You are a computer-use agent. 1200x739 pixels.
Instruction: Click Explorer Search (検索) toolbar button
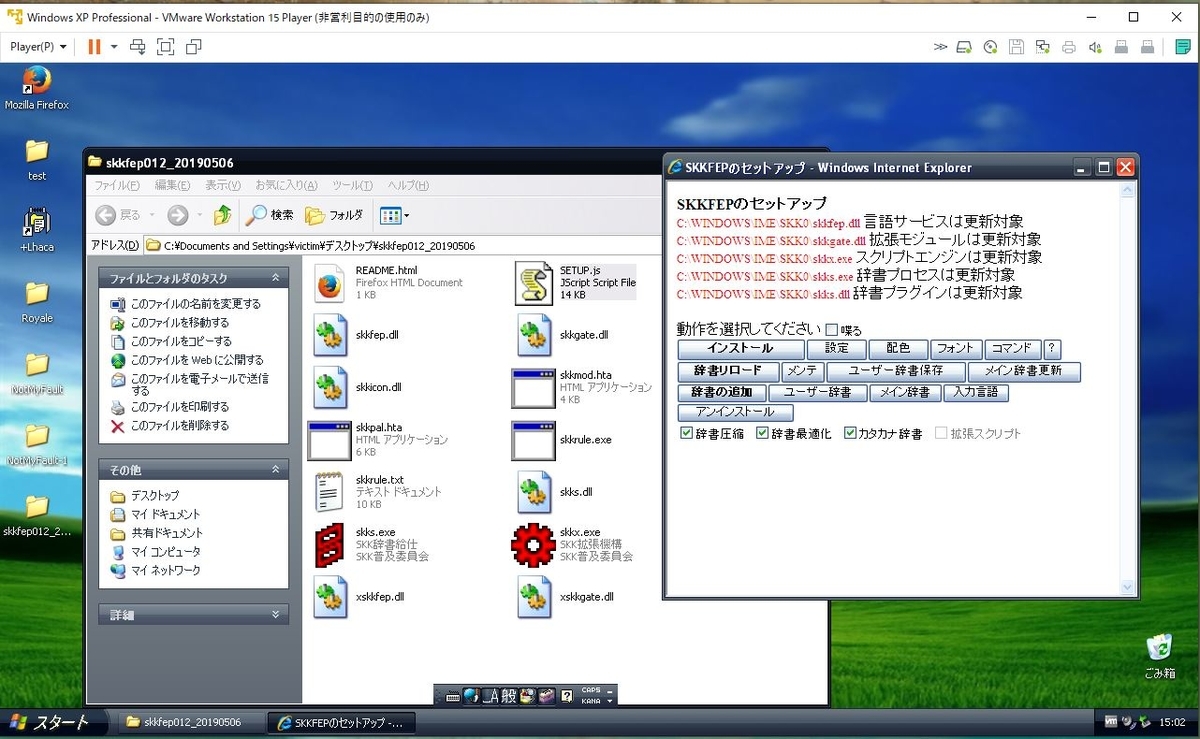tap(270, 215)
